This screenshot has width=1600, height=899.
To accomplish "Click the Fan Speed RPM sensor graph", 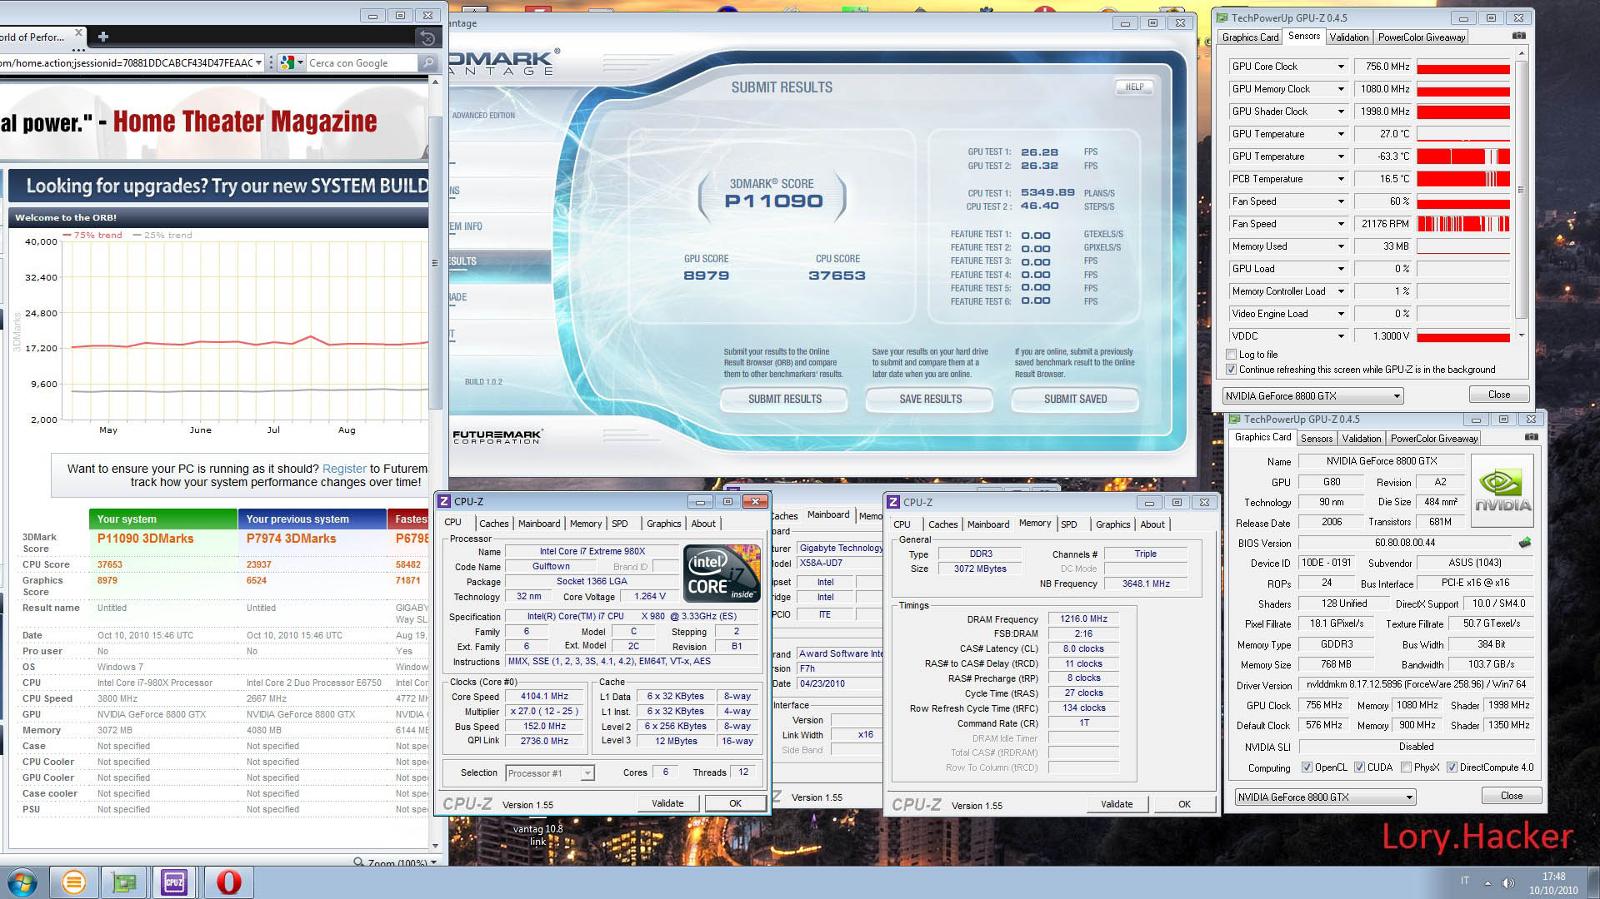I will point(1463,224).
